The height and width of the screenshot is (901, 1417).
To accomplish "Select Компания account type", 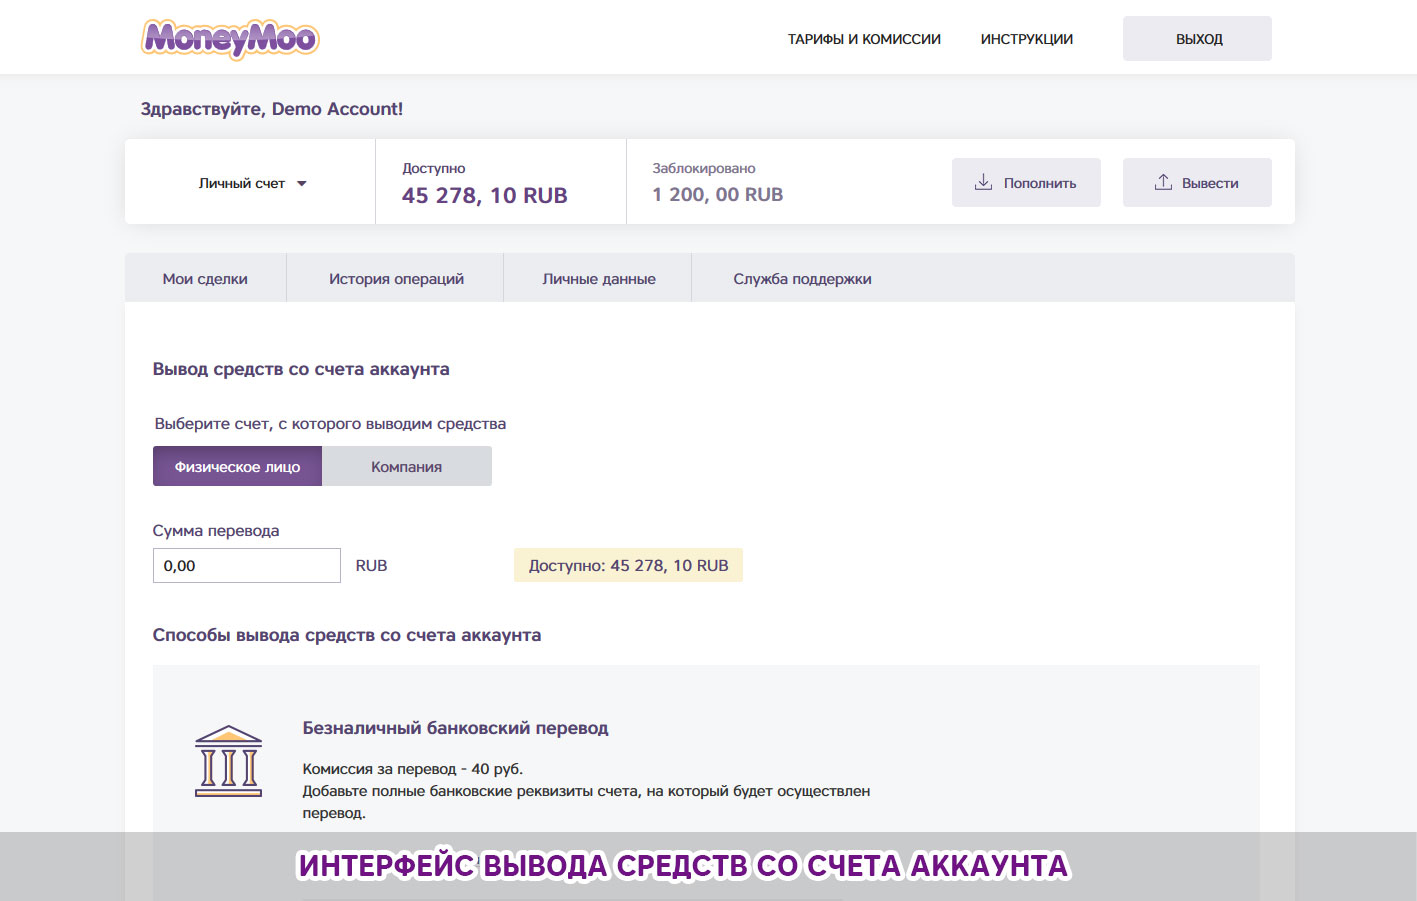I will (407, 466).
